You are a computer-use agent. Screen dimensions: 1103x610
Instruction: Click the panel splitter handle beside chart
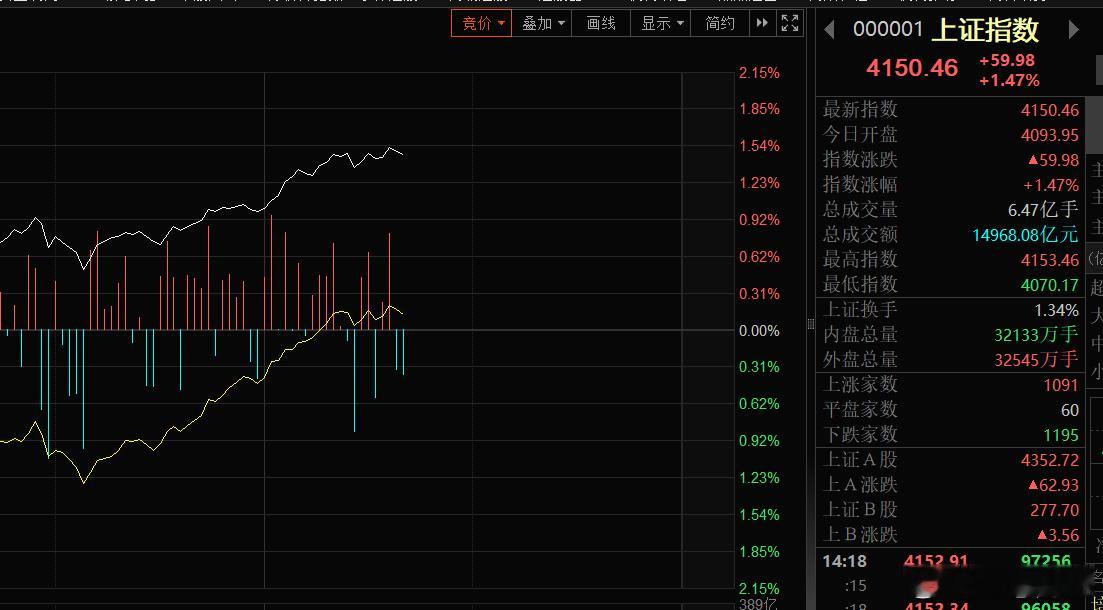[810, 324]
